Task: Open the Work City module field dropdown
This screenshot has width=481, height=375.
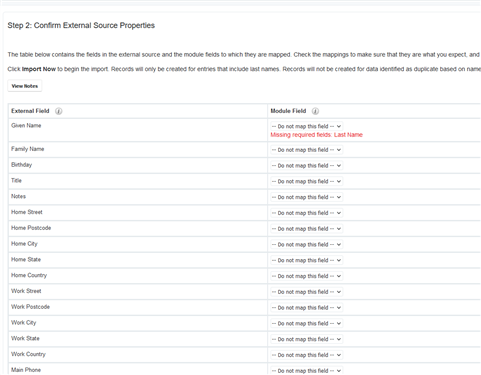Action: [306, 323]
